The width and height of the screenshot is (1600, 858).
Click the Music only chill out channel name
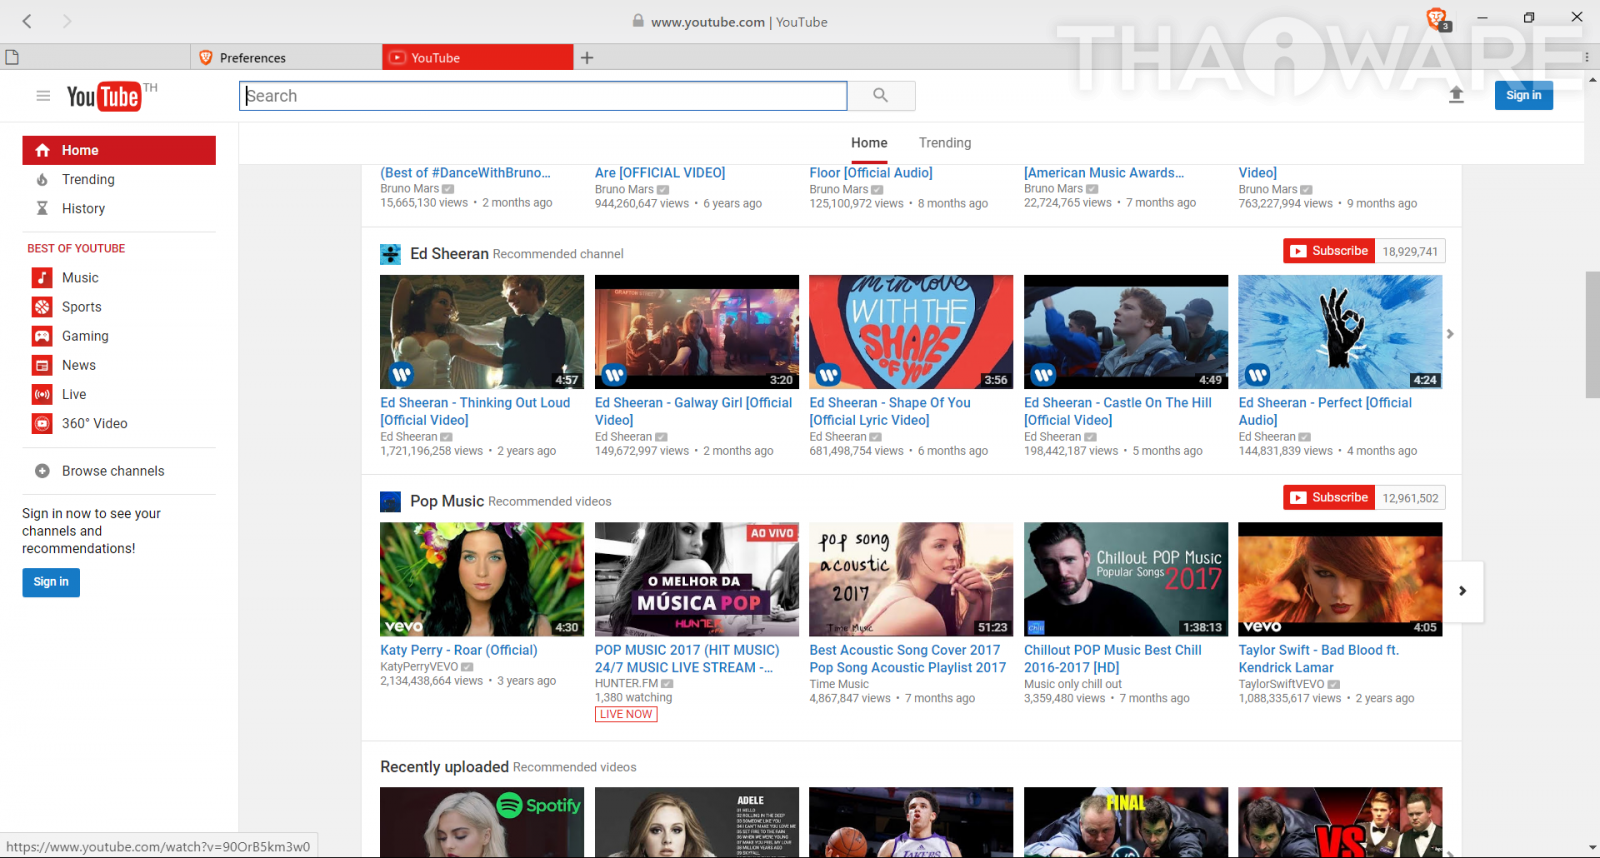1073,684
